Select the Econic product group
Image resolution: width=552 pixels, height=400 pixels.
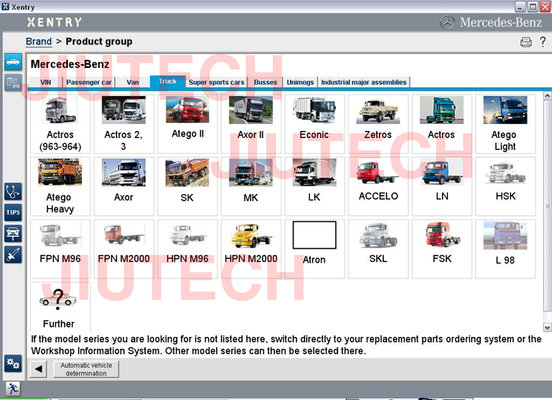pyautogui.click(x=314, y=124)
